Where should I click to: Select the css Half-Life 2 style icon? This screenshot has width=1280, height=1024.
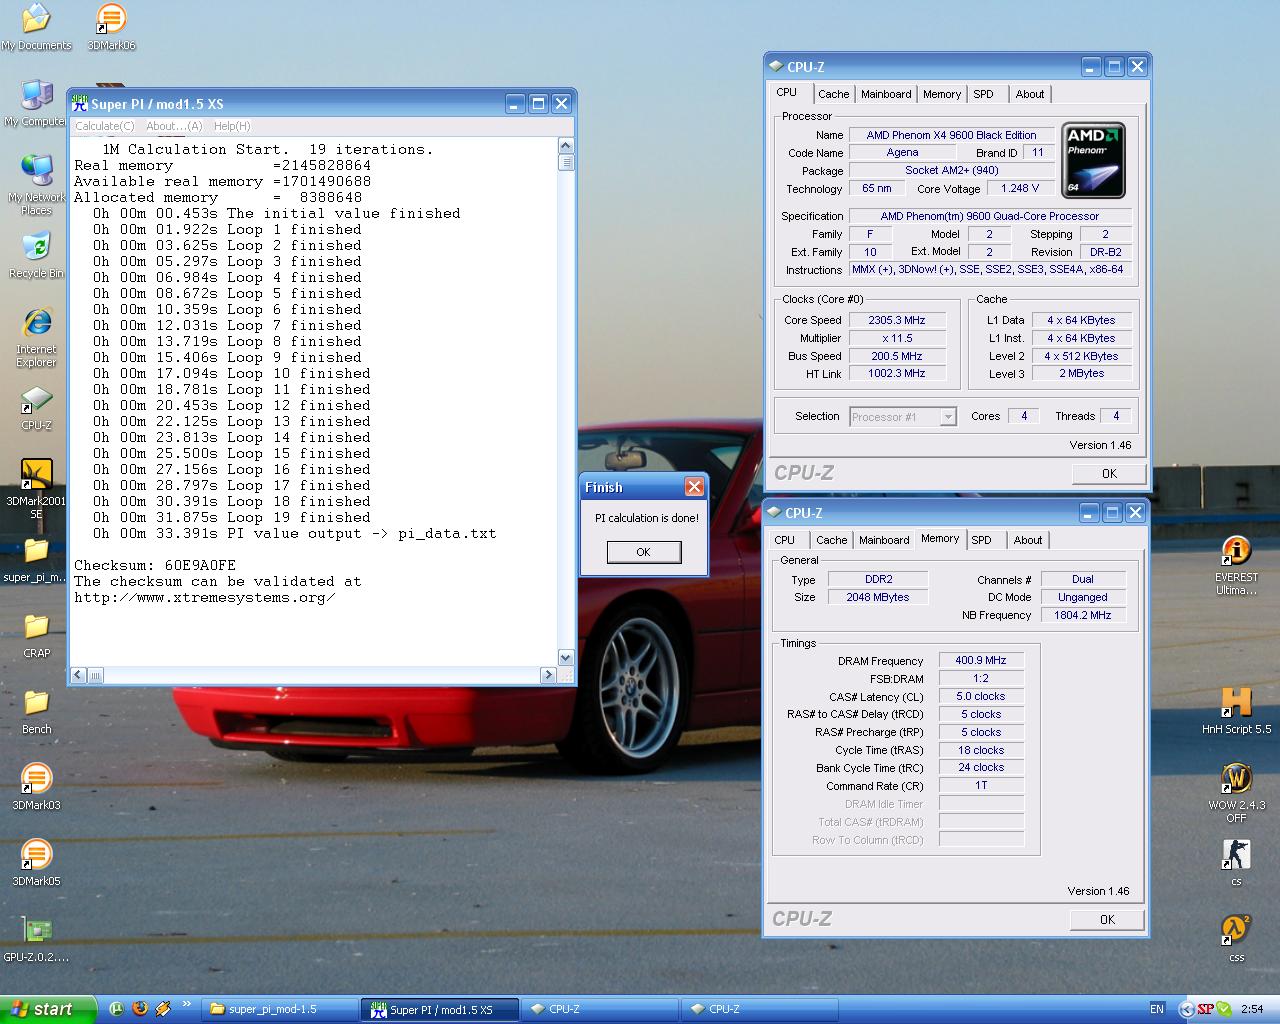coord(1236,939)
